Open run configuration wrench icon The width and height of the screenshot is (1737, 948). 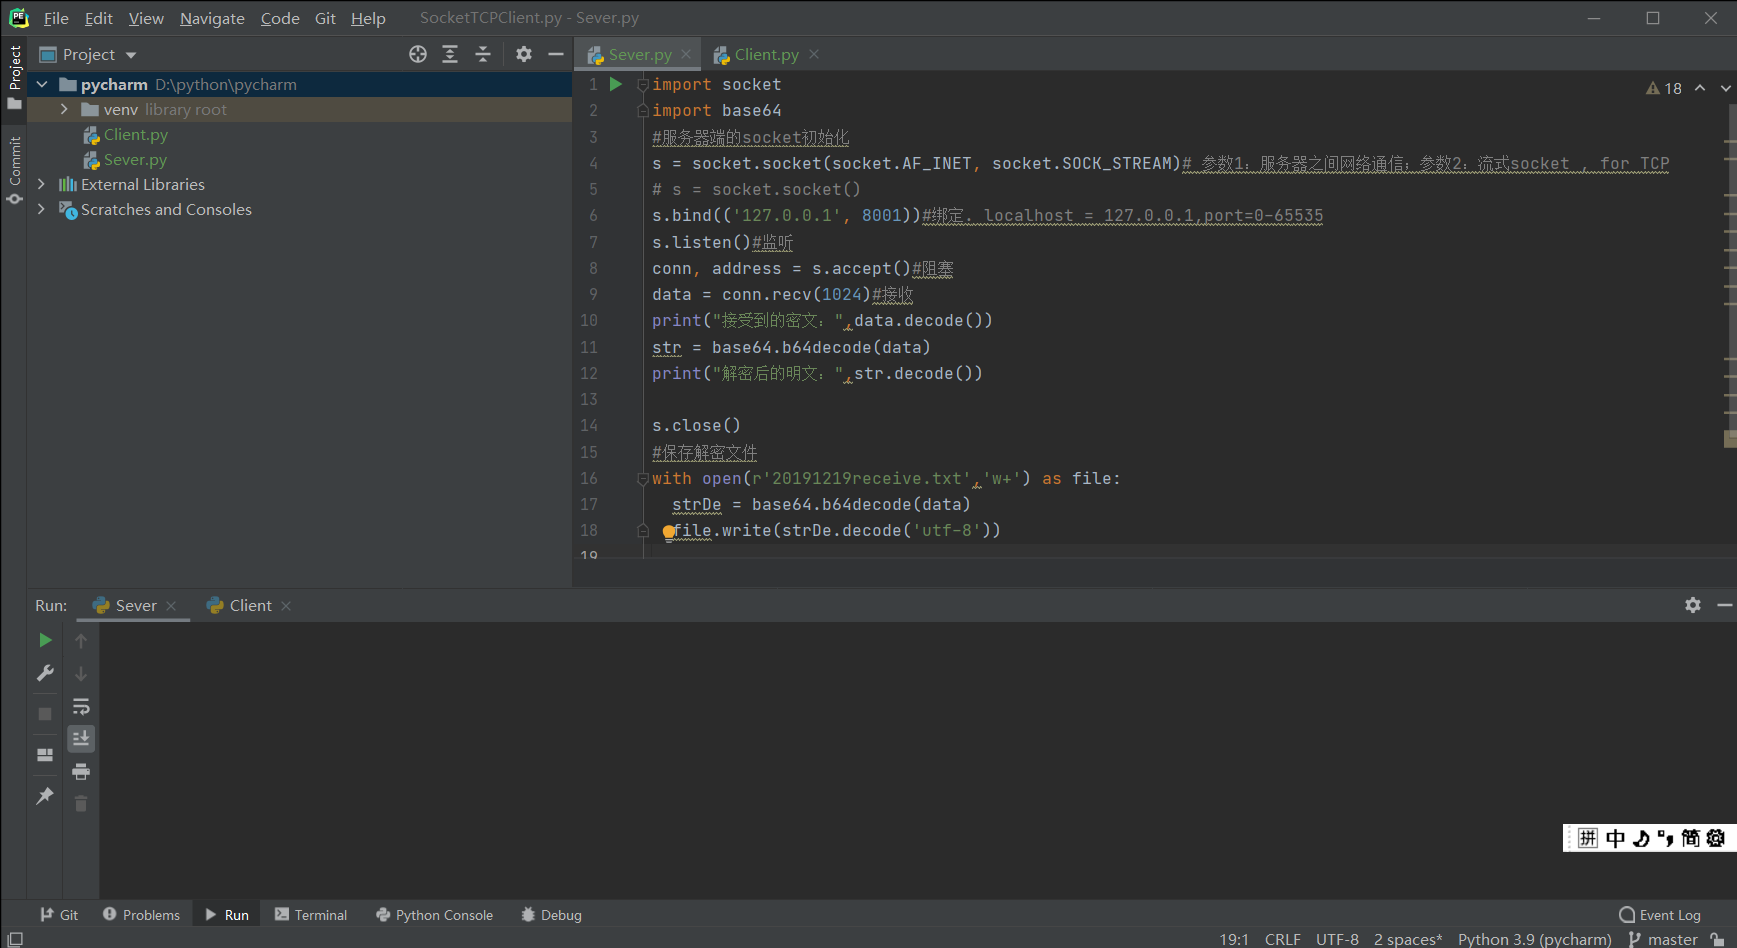click(x=45, y=673)
